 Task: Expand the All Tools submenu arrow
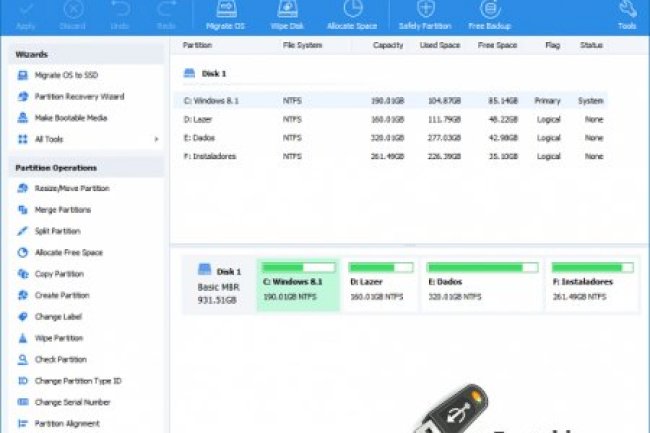pyautogui.click(x=156, y=139)
